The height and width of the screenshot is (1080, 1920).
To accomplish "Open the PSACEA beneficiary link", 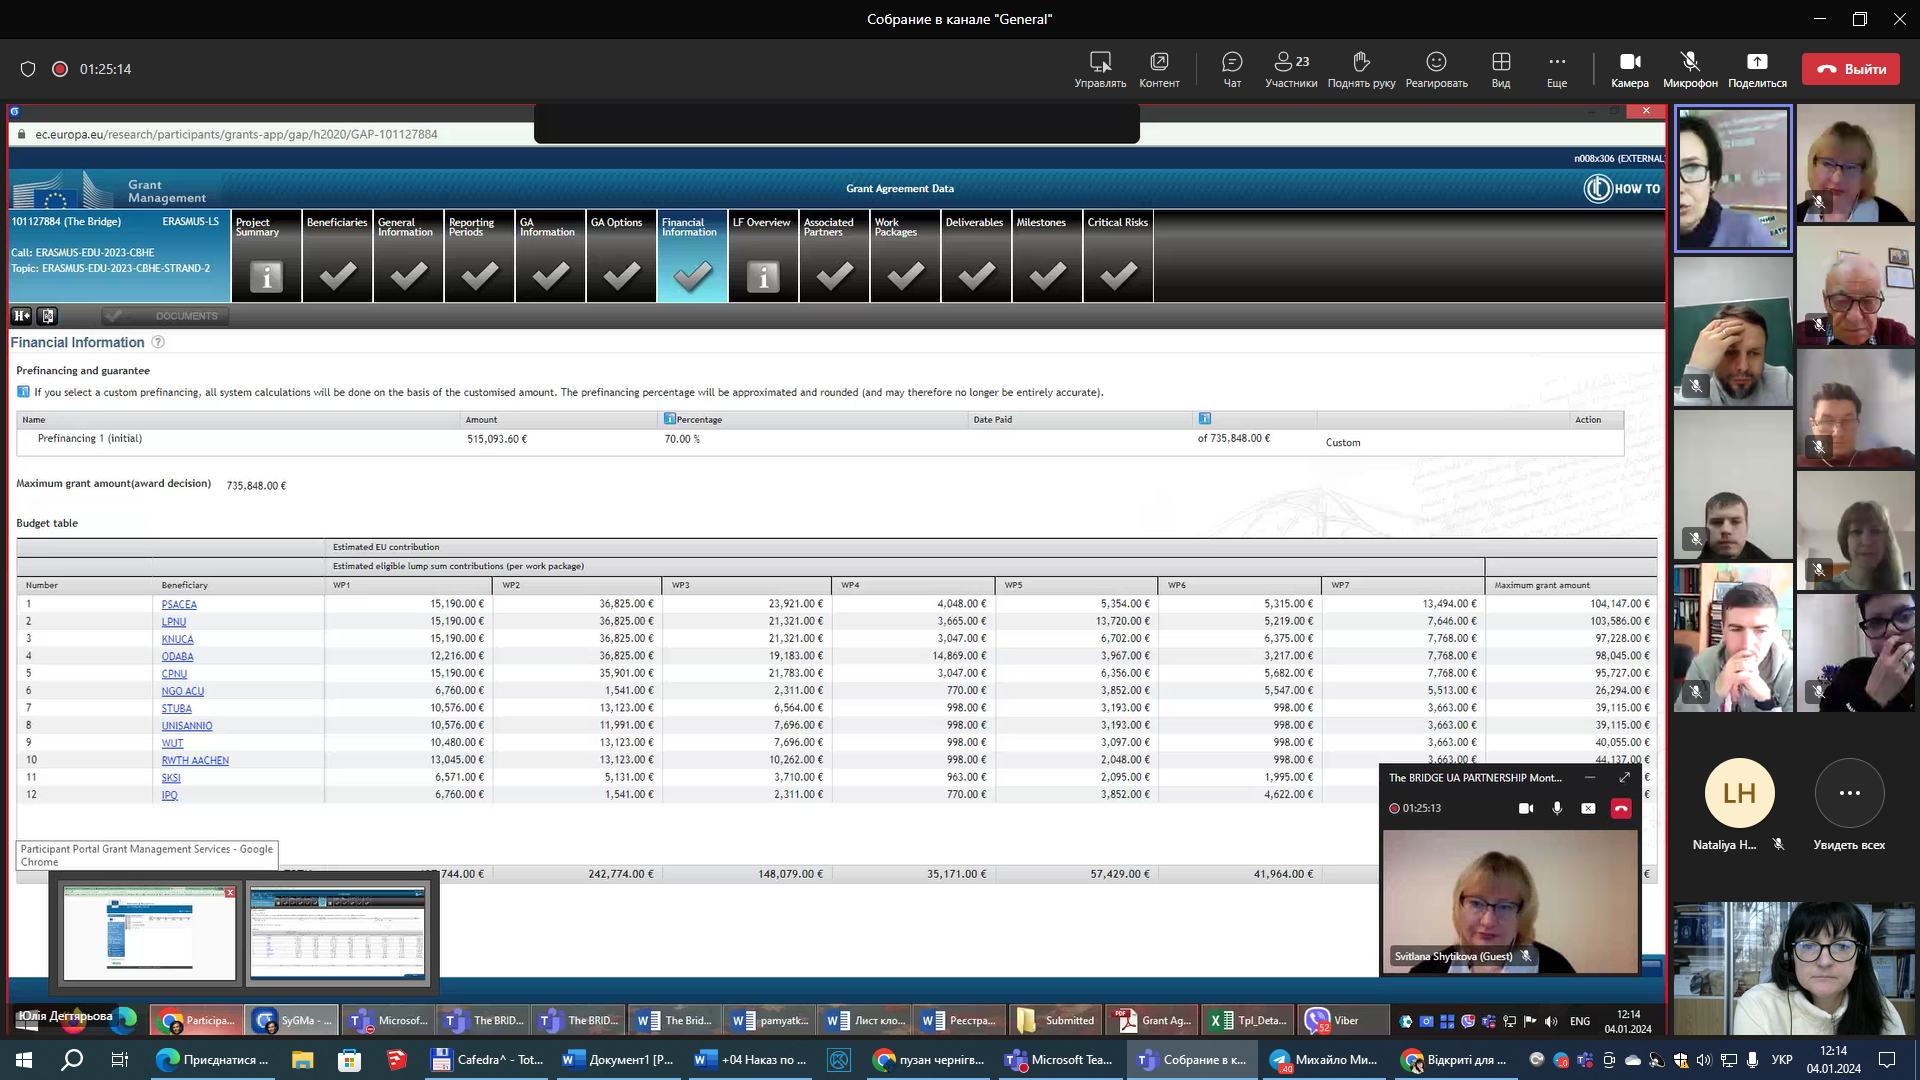I will tap(179, 604).
